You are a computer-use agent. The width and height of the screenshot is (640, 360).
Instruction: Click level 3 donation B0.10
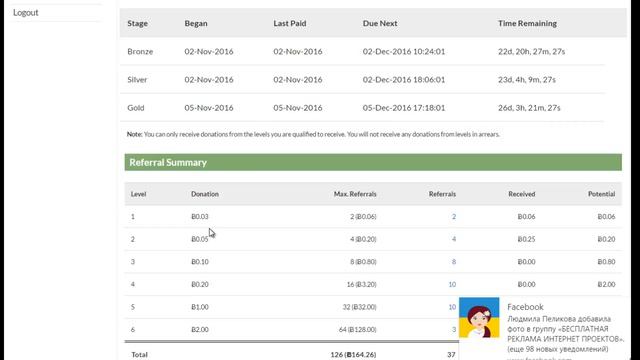[200, 262]
